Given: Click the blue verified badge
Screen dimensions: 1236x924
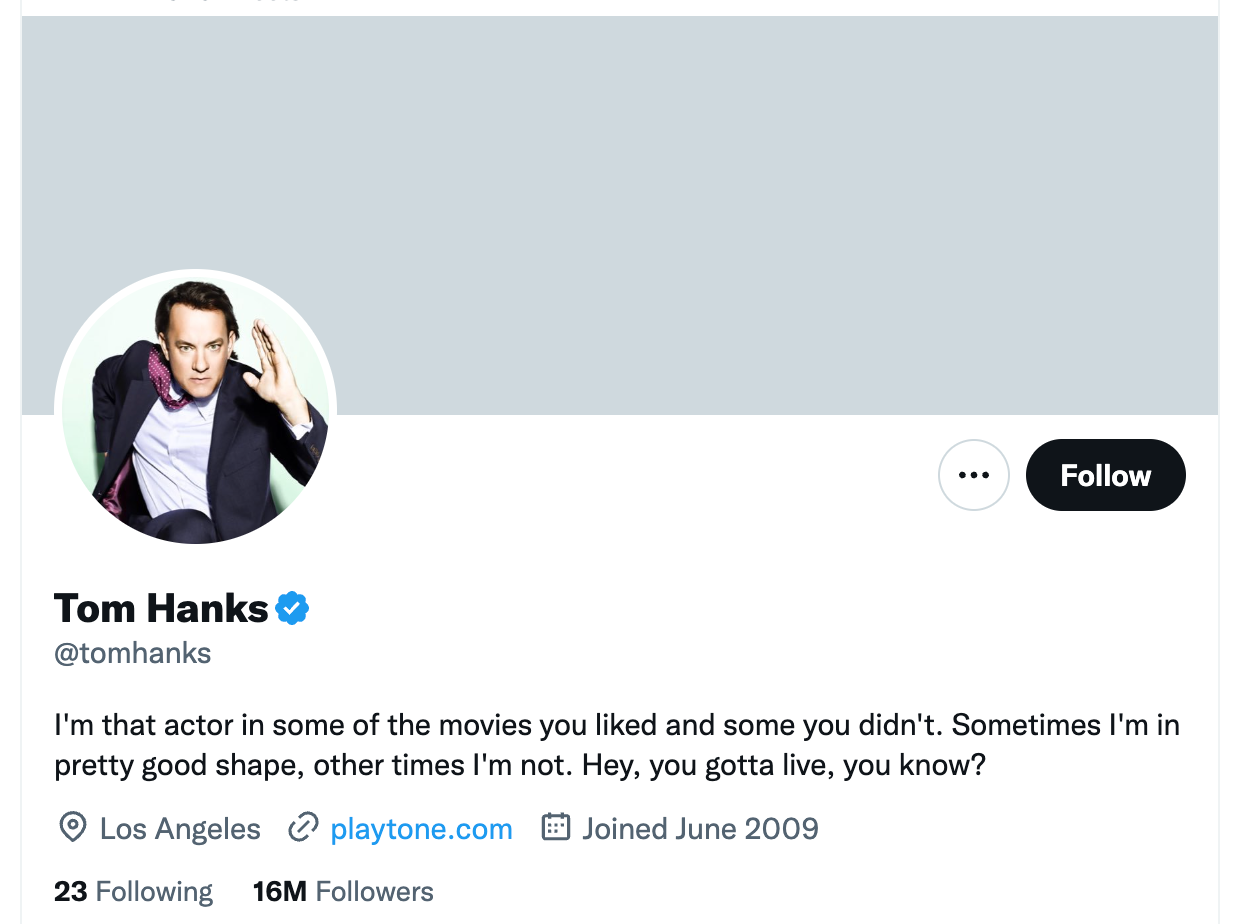Looking at the screenshot, I should 292,608.
